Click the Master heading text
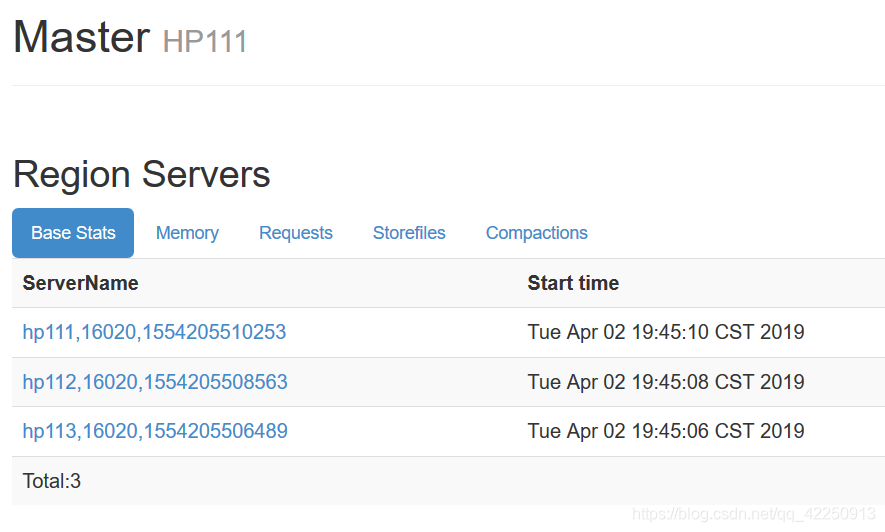 coord(81,37)
